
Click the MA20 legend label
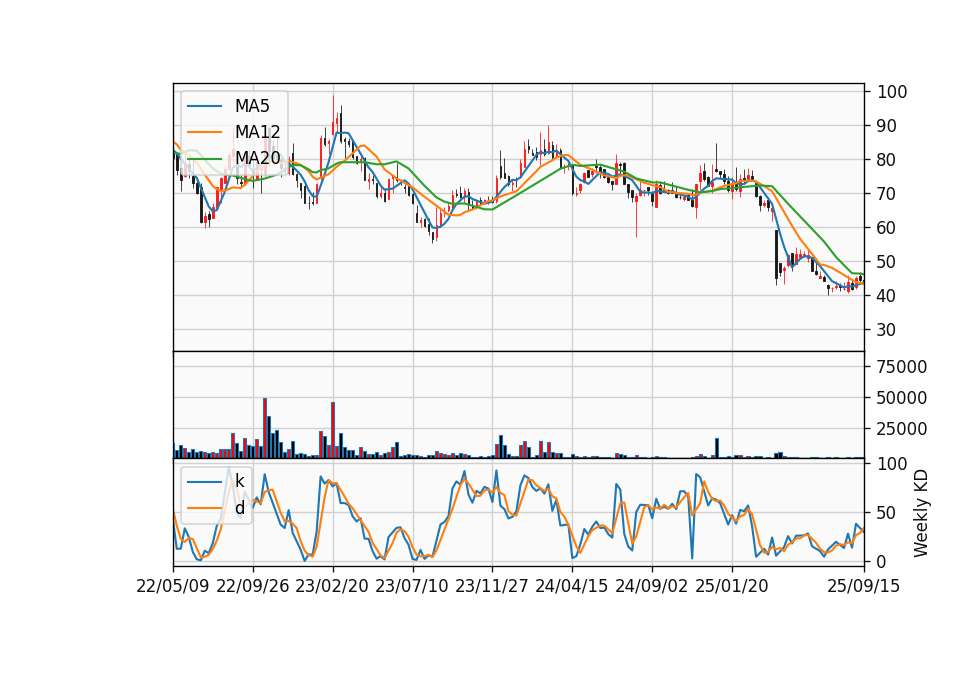[x=257, y=158]
